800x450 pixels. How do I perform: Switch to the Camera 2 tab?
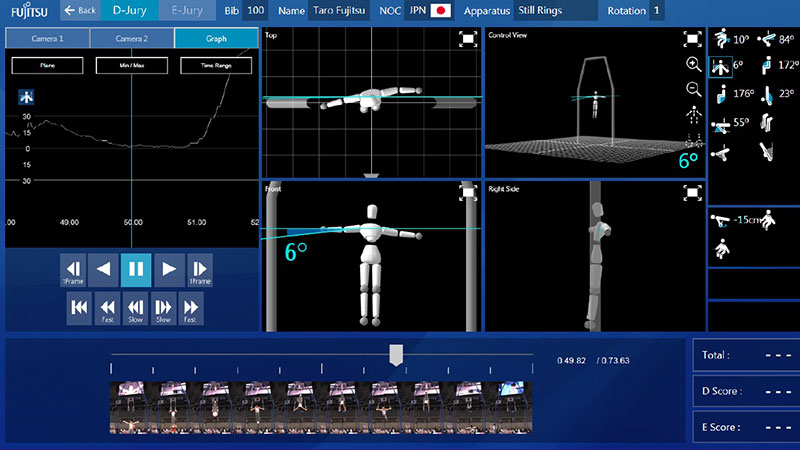click(x=131, y=38)
